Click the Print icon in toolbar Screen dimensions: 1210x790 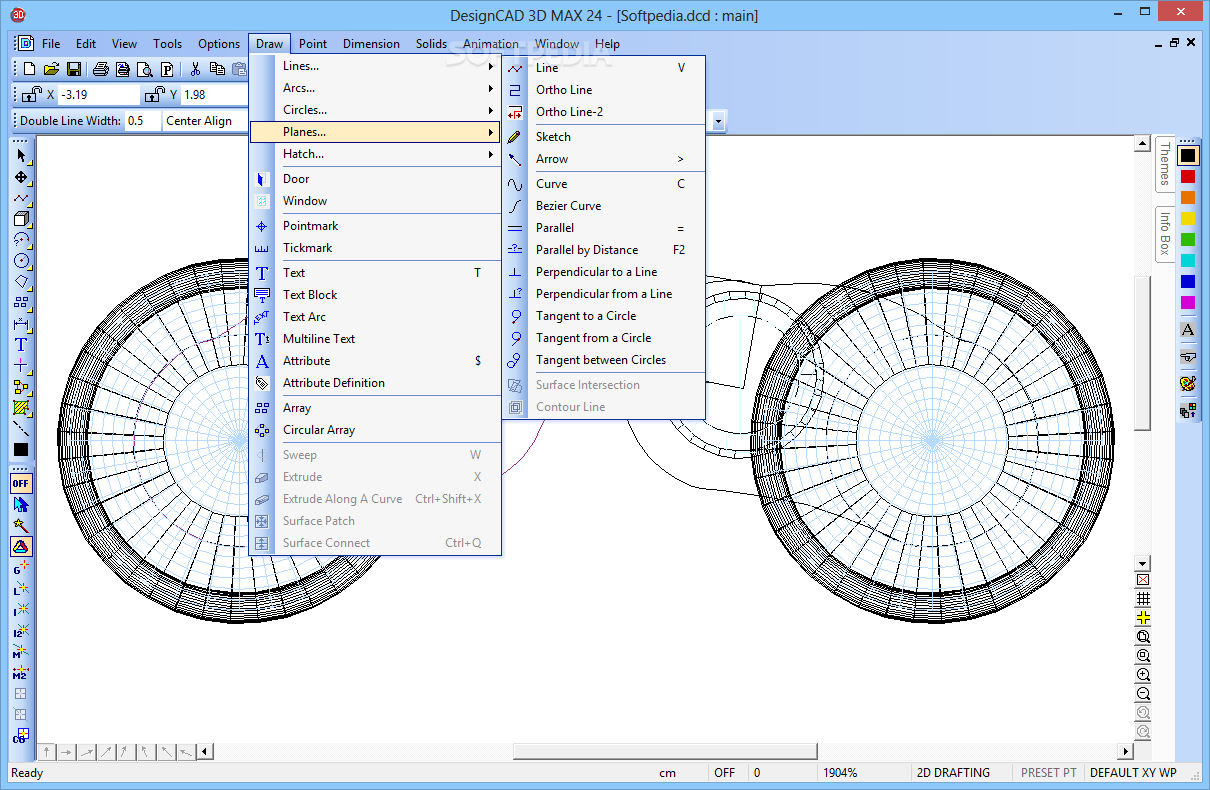coord(100,69)
